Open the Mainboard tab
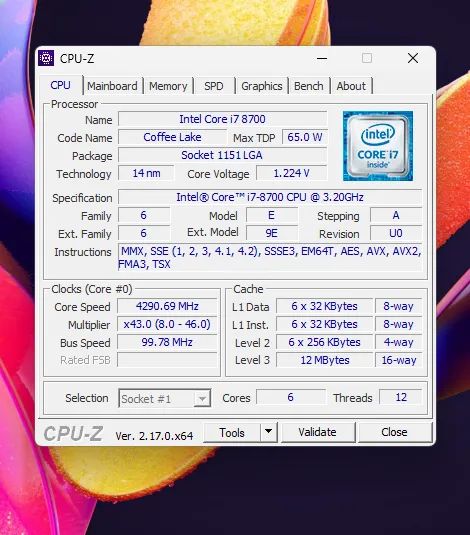Viewport: 470px width, 535px height. point(112,86)
